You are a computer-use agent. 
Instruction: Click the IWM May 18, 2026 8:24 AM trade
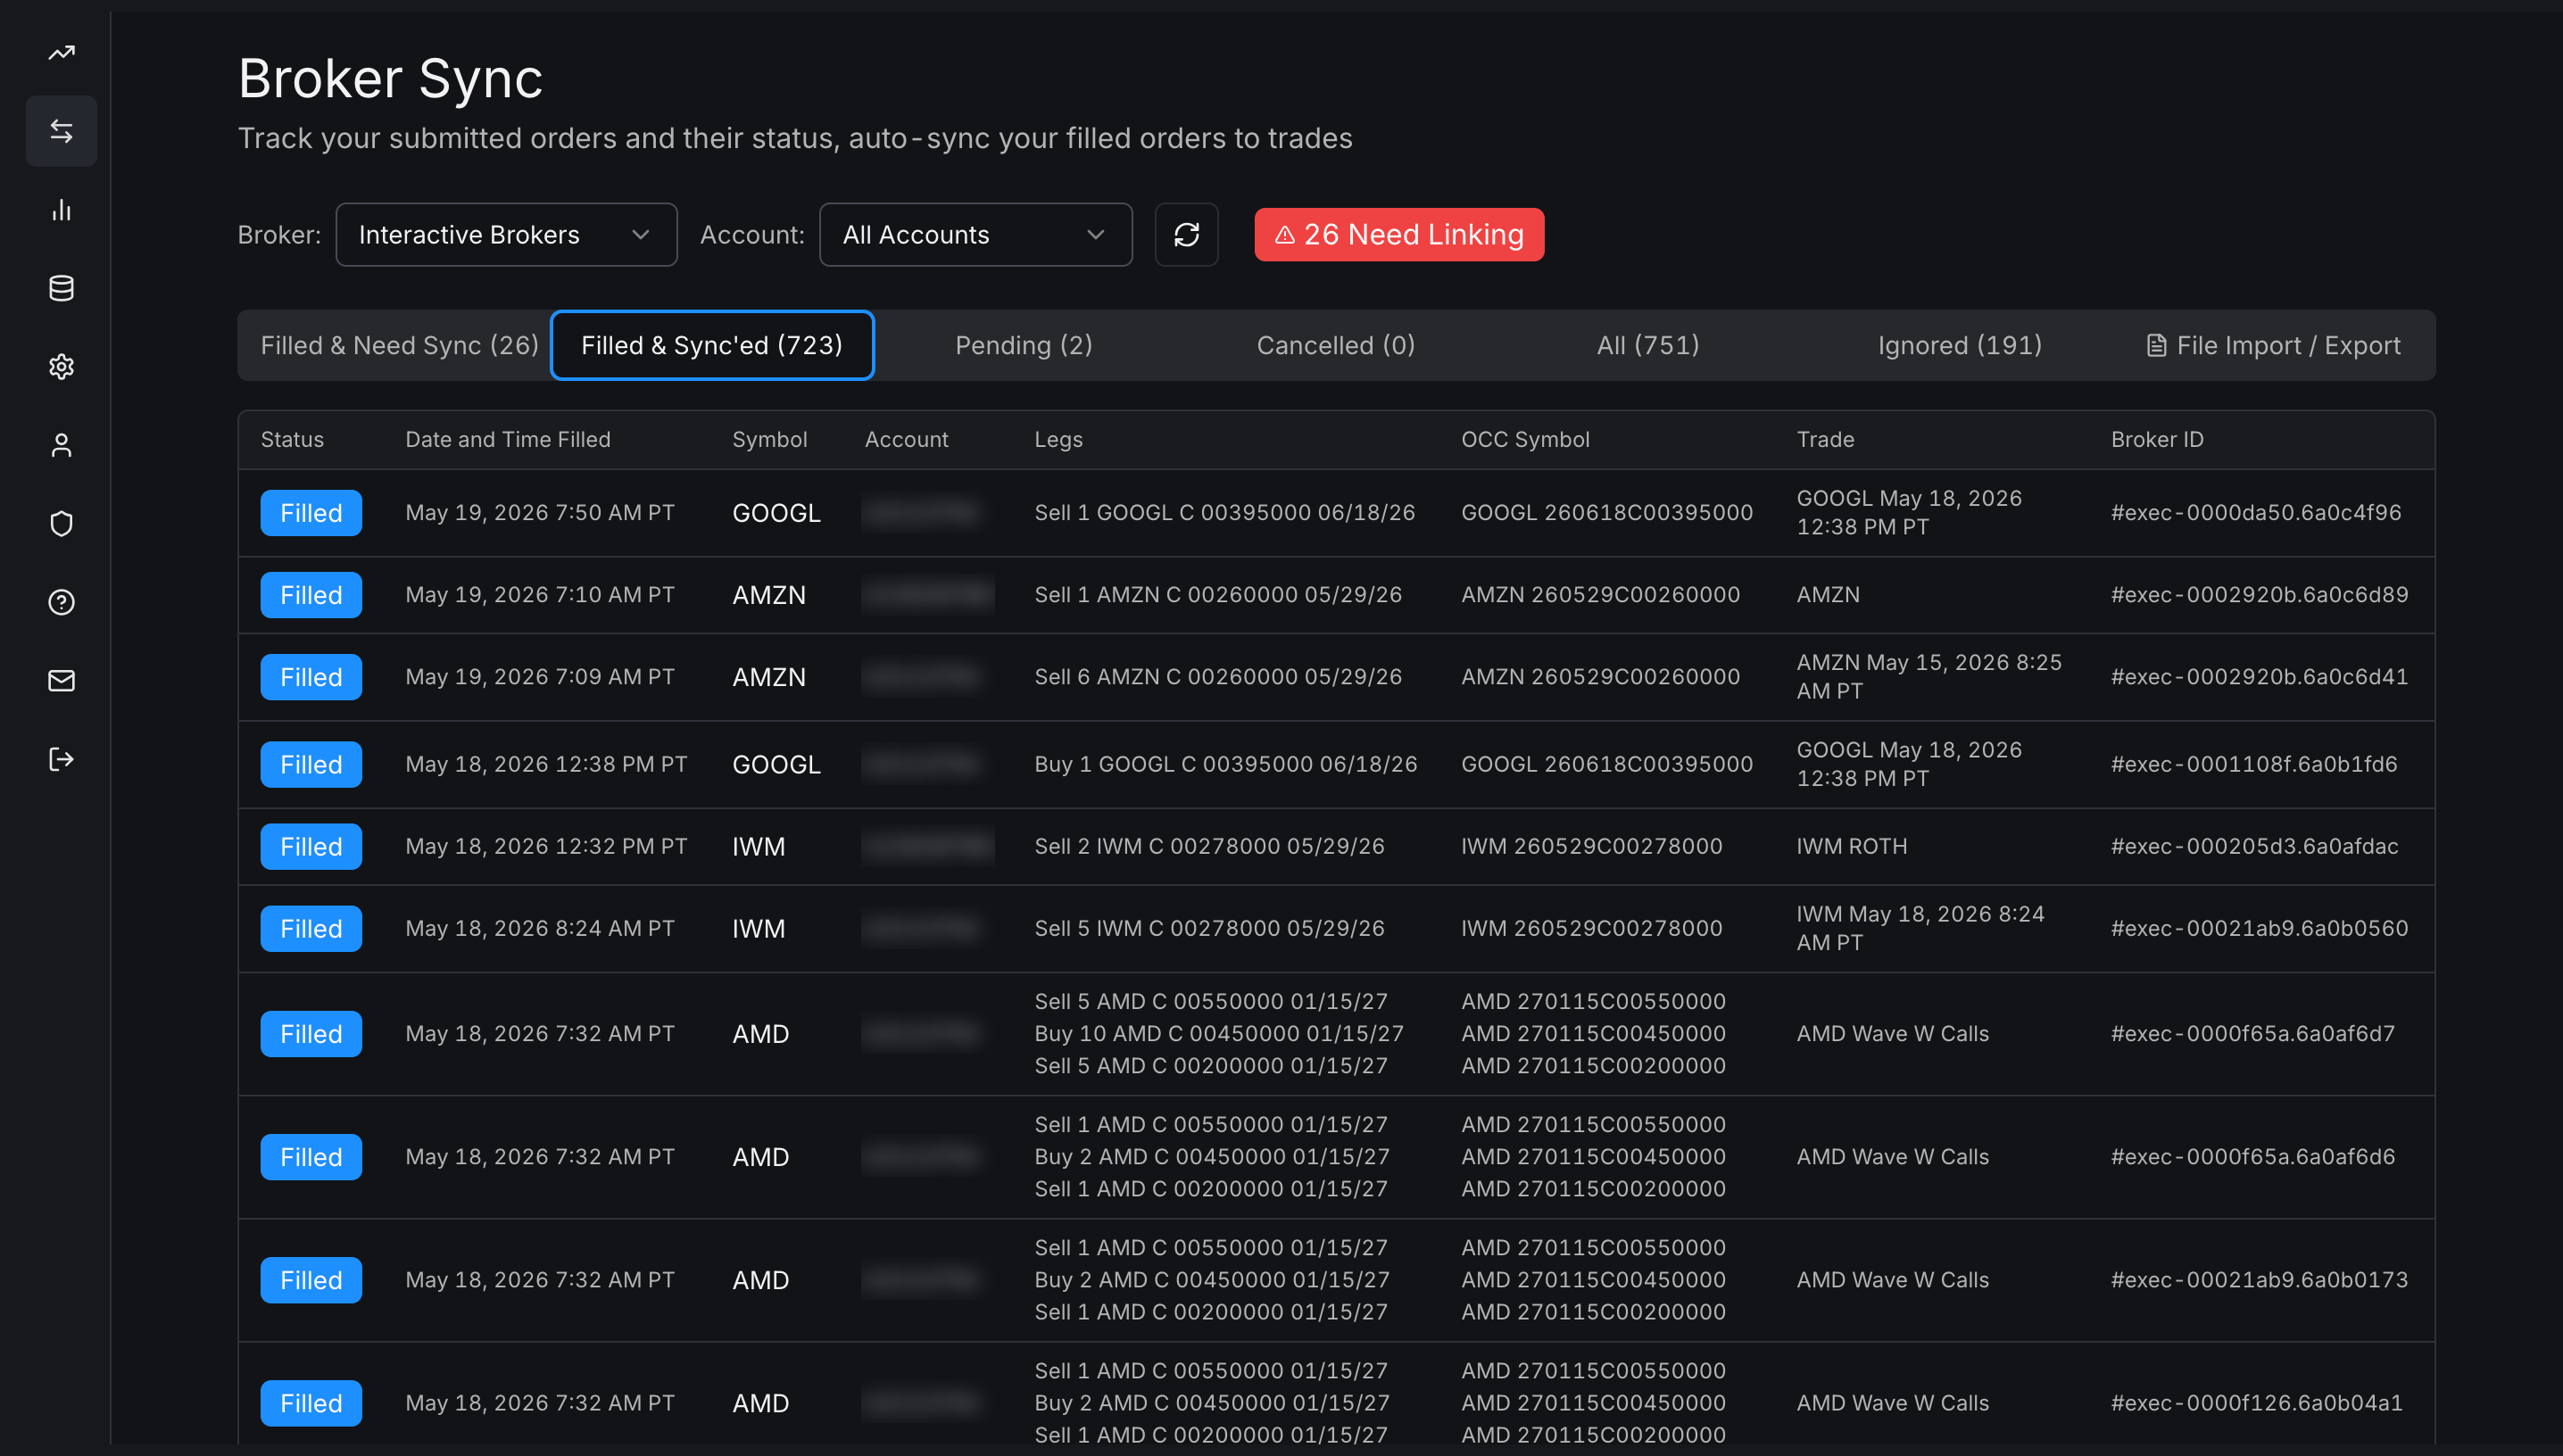click(x=1920, y=929)
